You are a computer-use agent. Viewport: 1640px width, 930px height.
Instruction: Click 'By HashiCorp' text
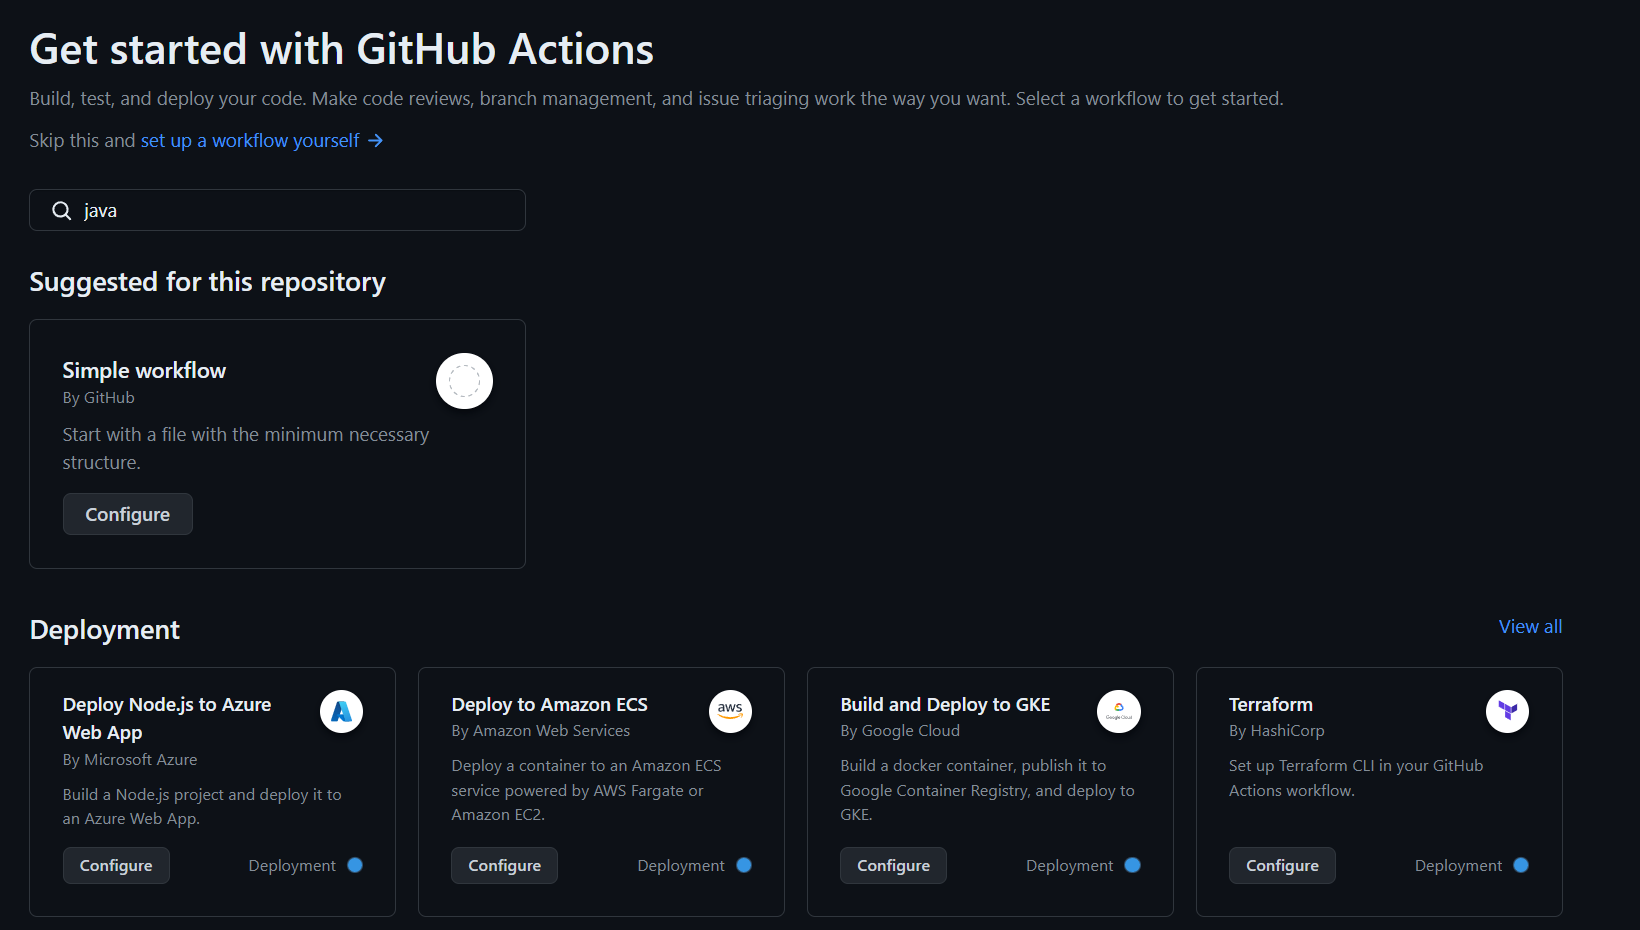tap(1277, 731)
